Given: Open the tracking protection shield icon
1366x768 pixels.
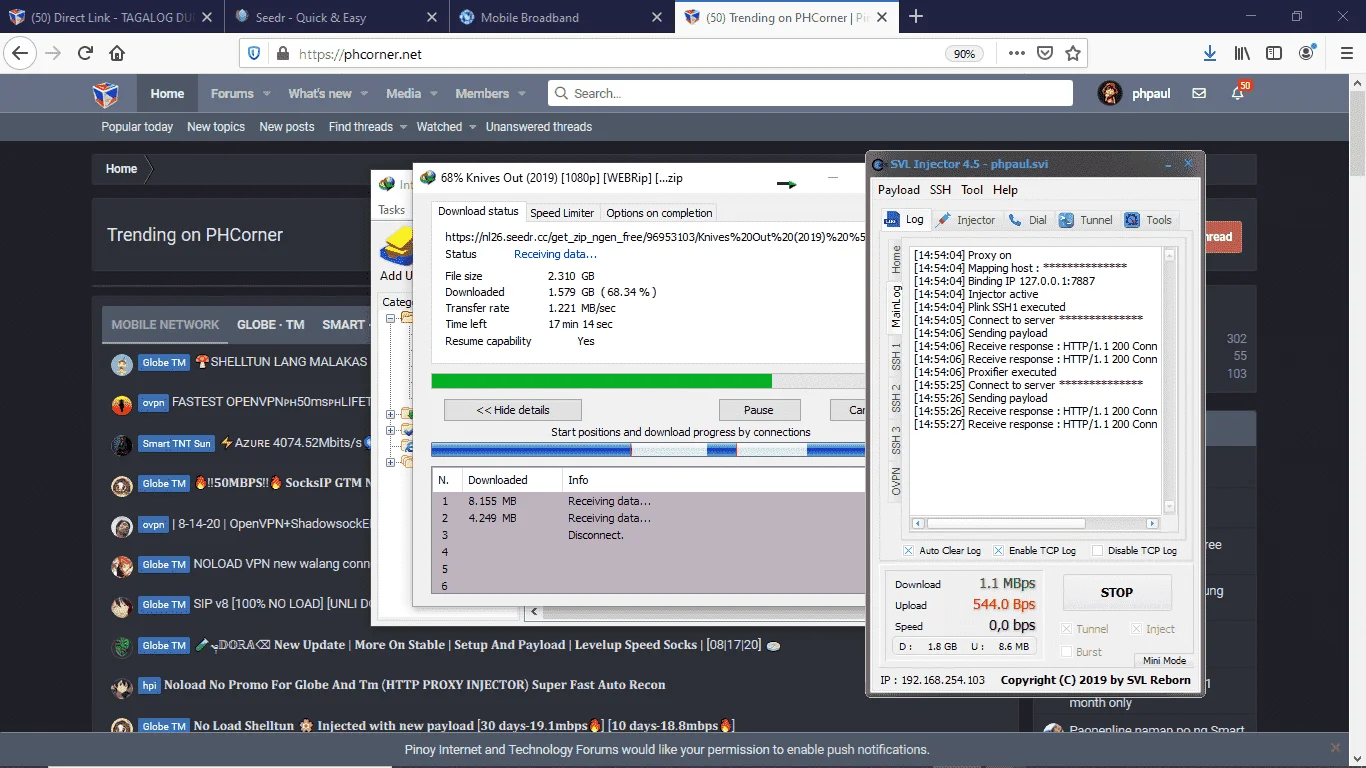Looking at the screenshot, I should (x=254, y=54).
